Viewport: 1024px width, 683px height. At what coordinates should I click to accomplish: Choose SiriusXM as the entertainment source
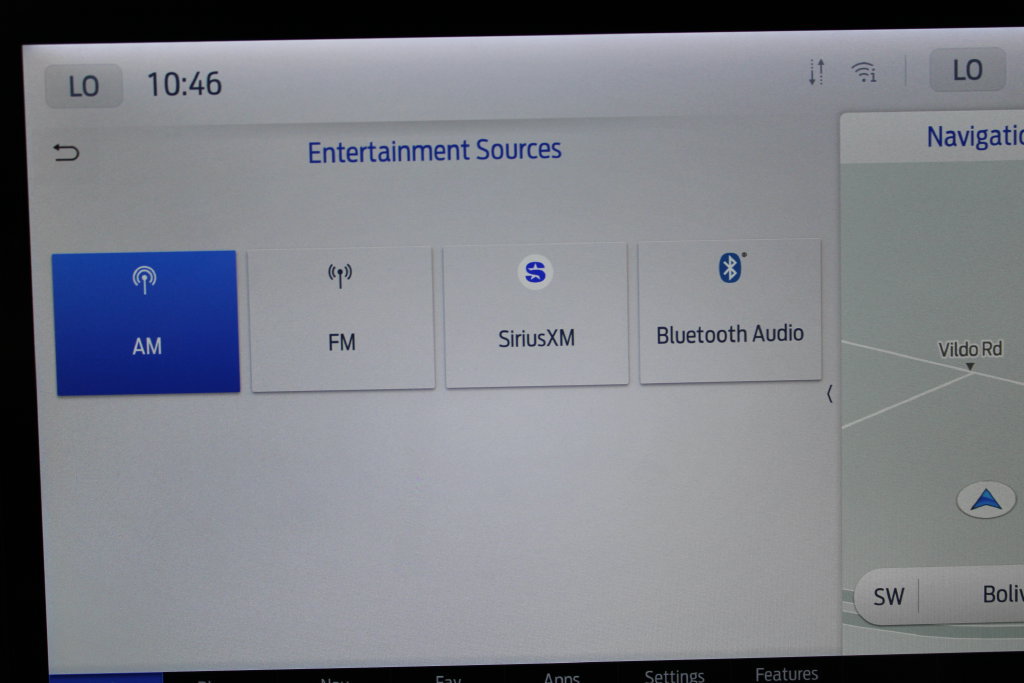536,315
